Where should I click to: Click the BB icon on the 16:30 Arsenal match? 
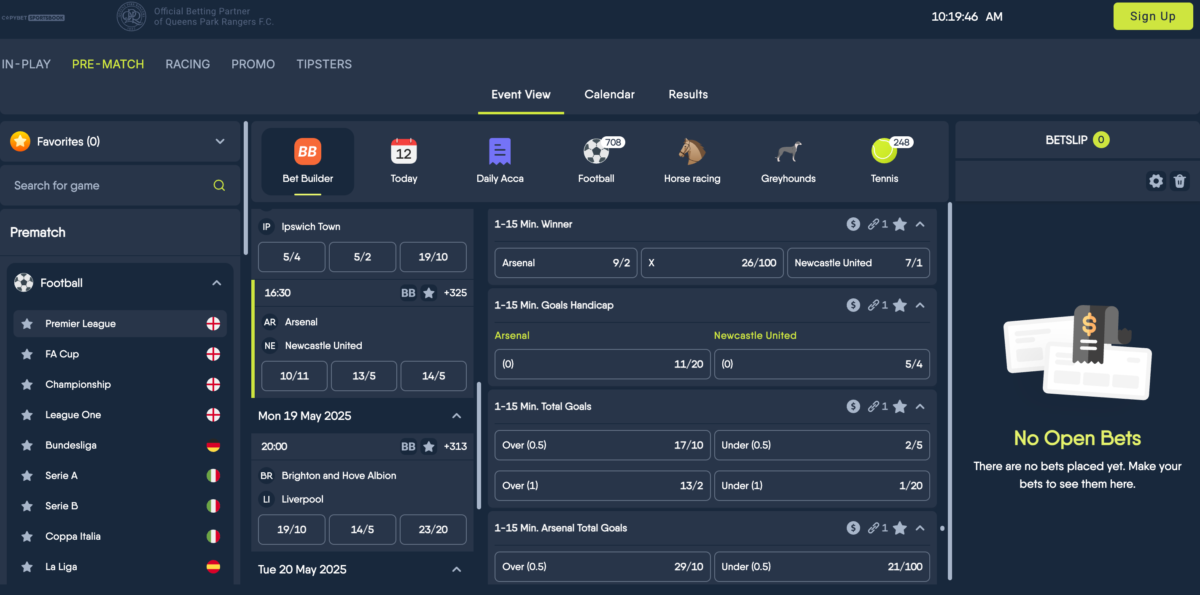[408, 293]
